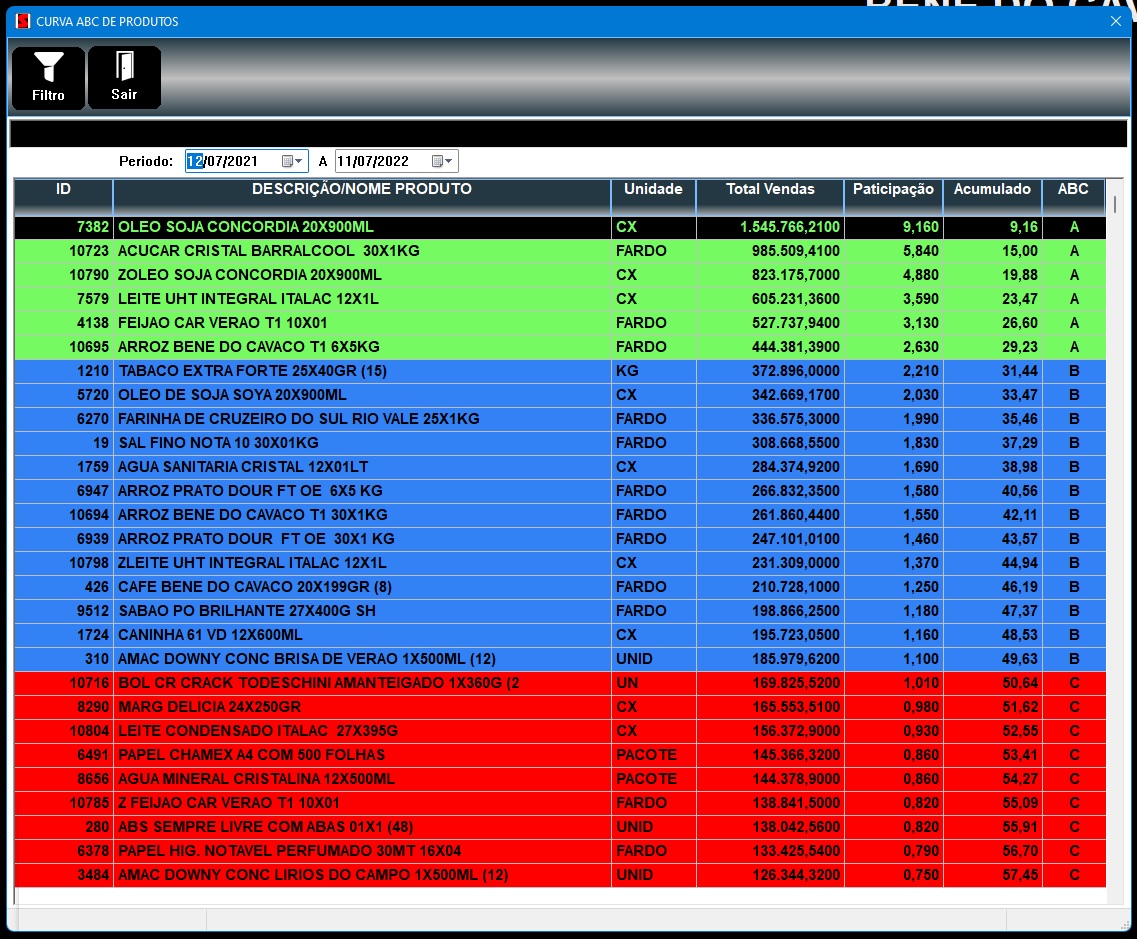Click the table vertical scrollbar thumb
Viewport: 1137px width, 939px height.
tap(1115, 204)
